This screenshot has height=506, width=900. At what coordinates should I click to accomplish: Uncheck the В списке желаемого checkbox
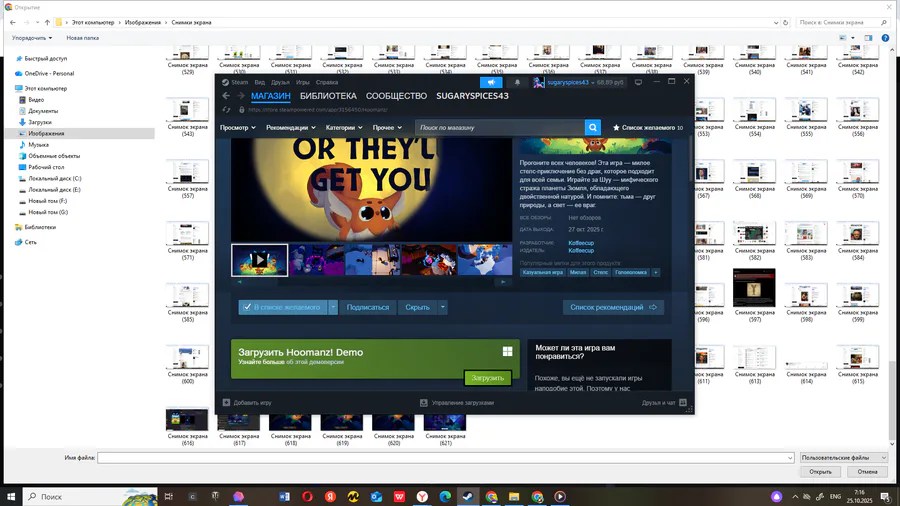[247, 307]
